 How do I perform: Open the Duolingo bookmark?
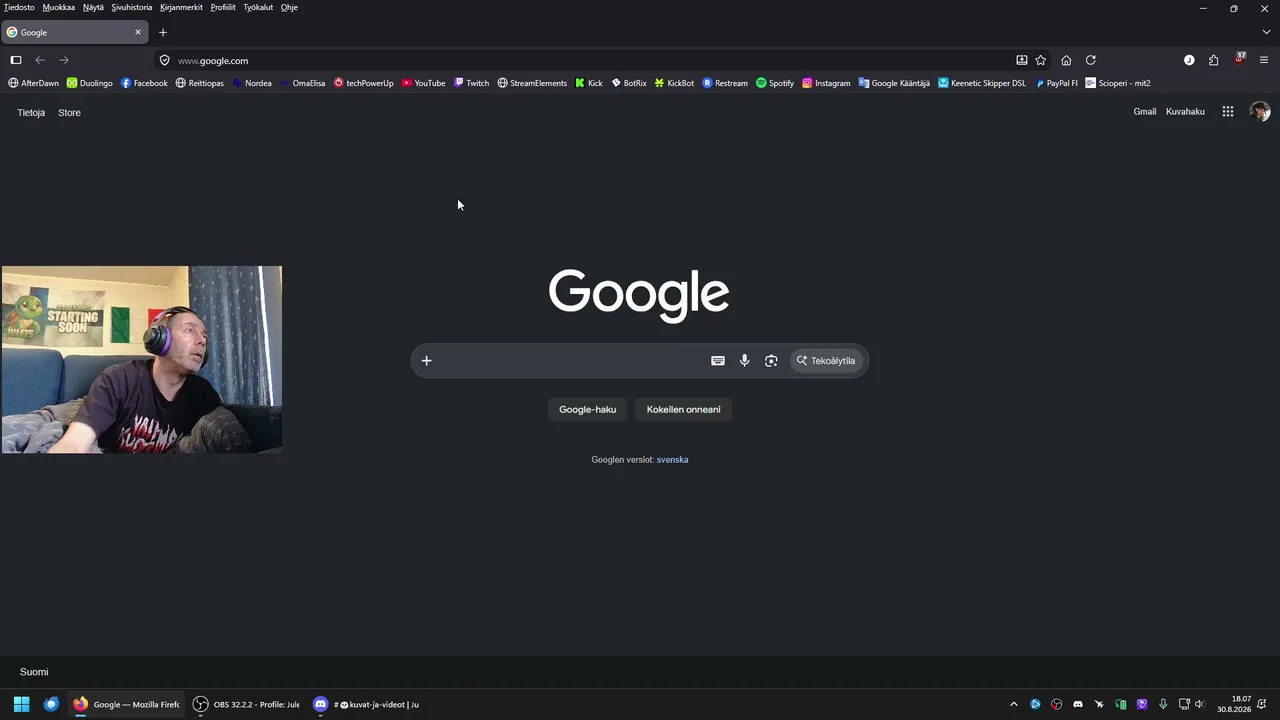click(x=89, y=83)
